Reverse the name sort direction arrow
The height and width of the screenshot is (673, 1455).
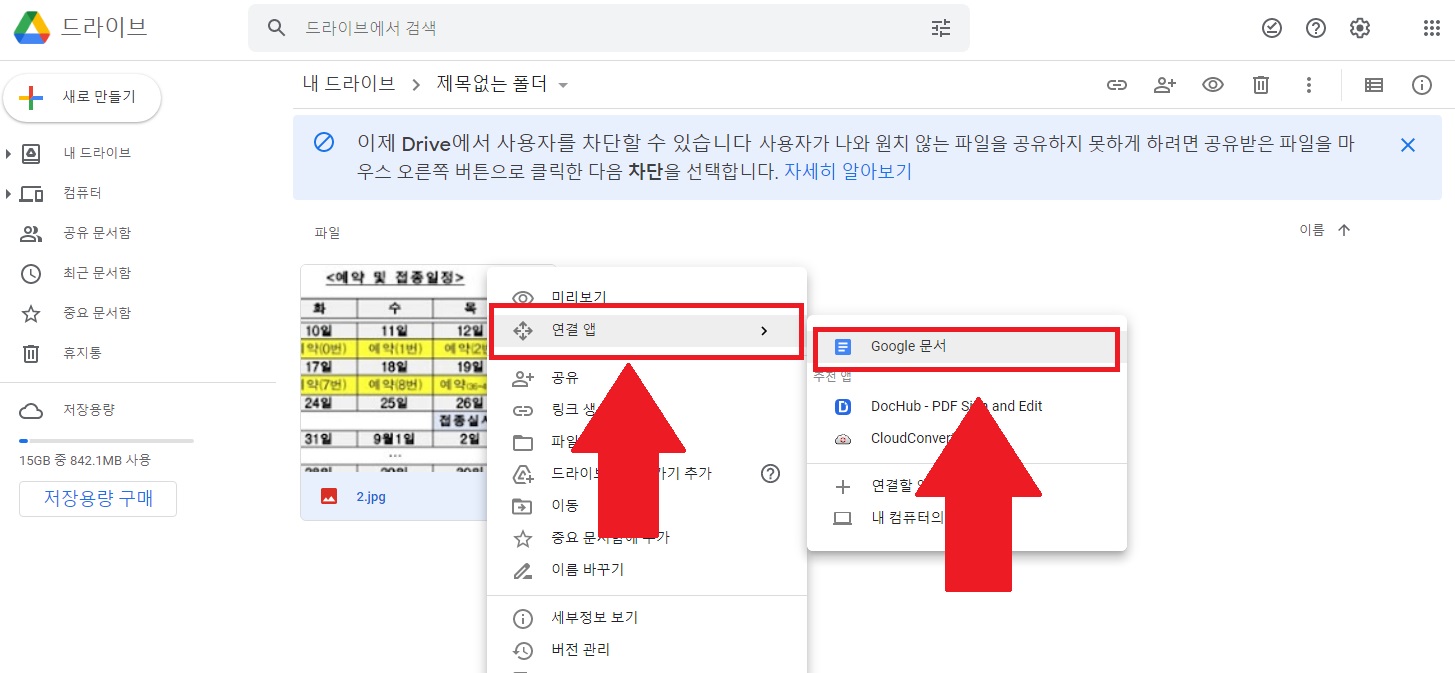[1344, 230]
